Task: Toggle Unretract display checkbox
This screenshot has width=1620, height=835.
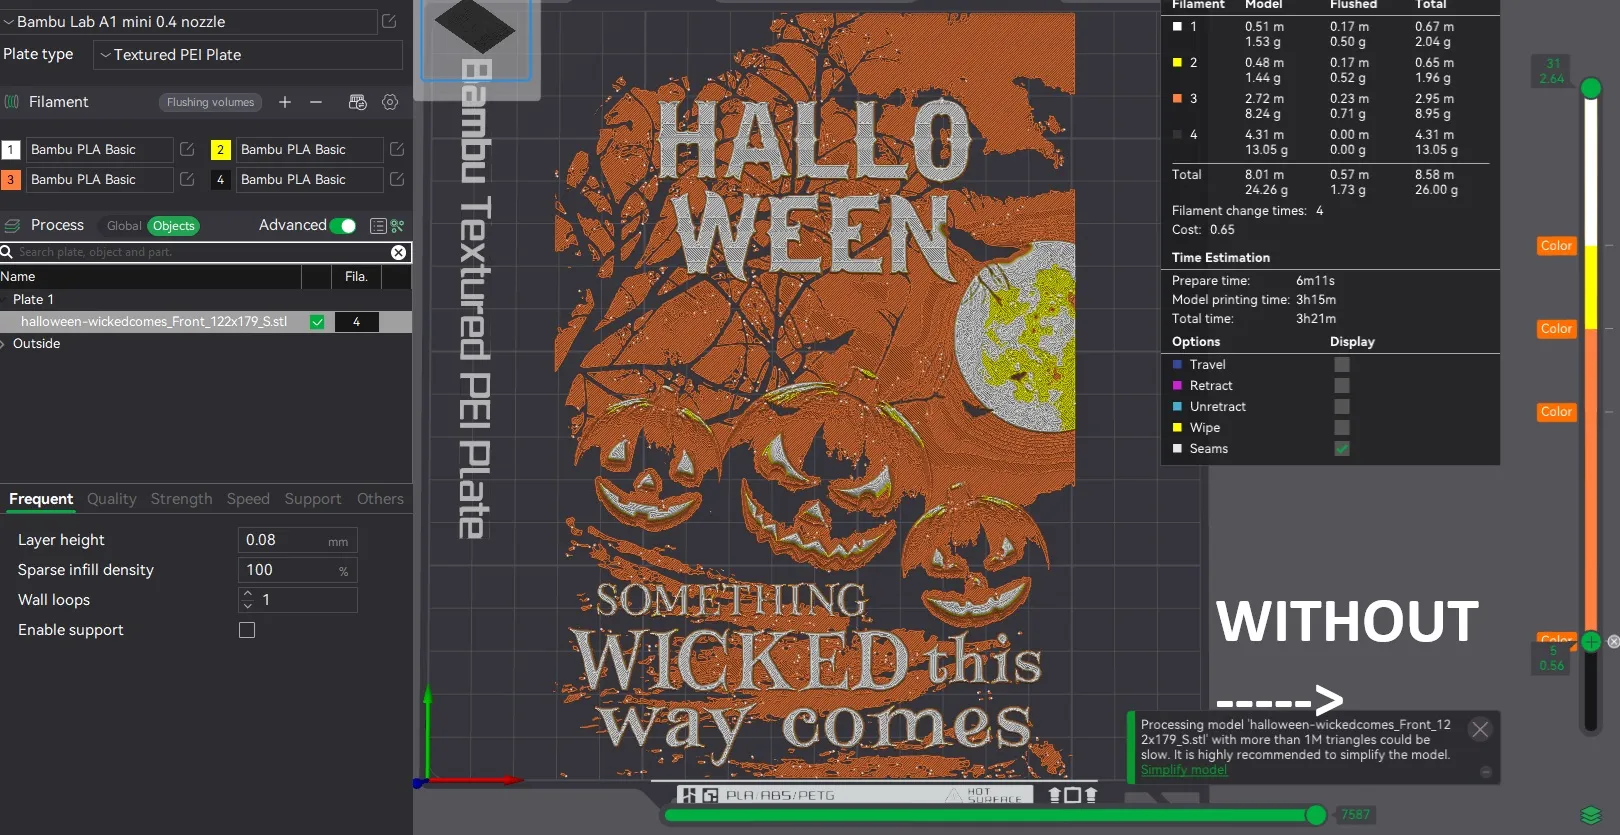Action: 1342,407
